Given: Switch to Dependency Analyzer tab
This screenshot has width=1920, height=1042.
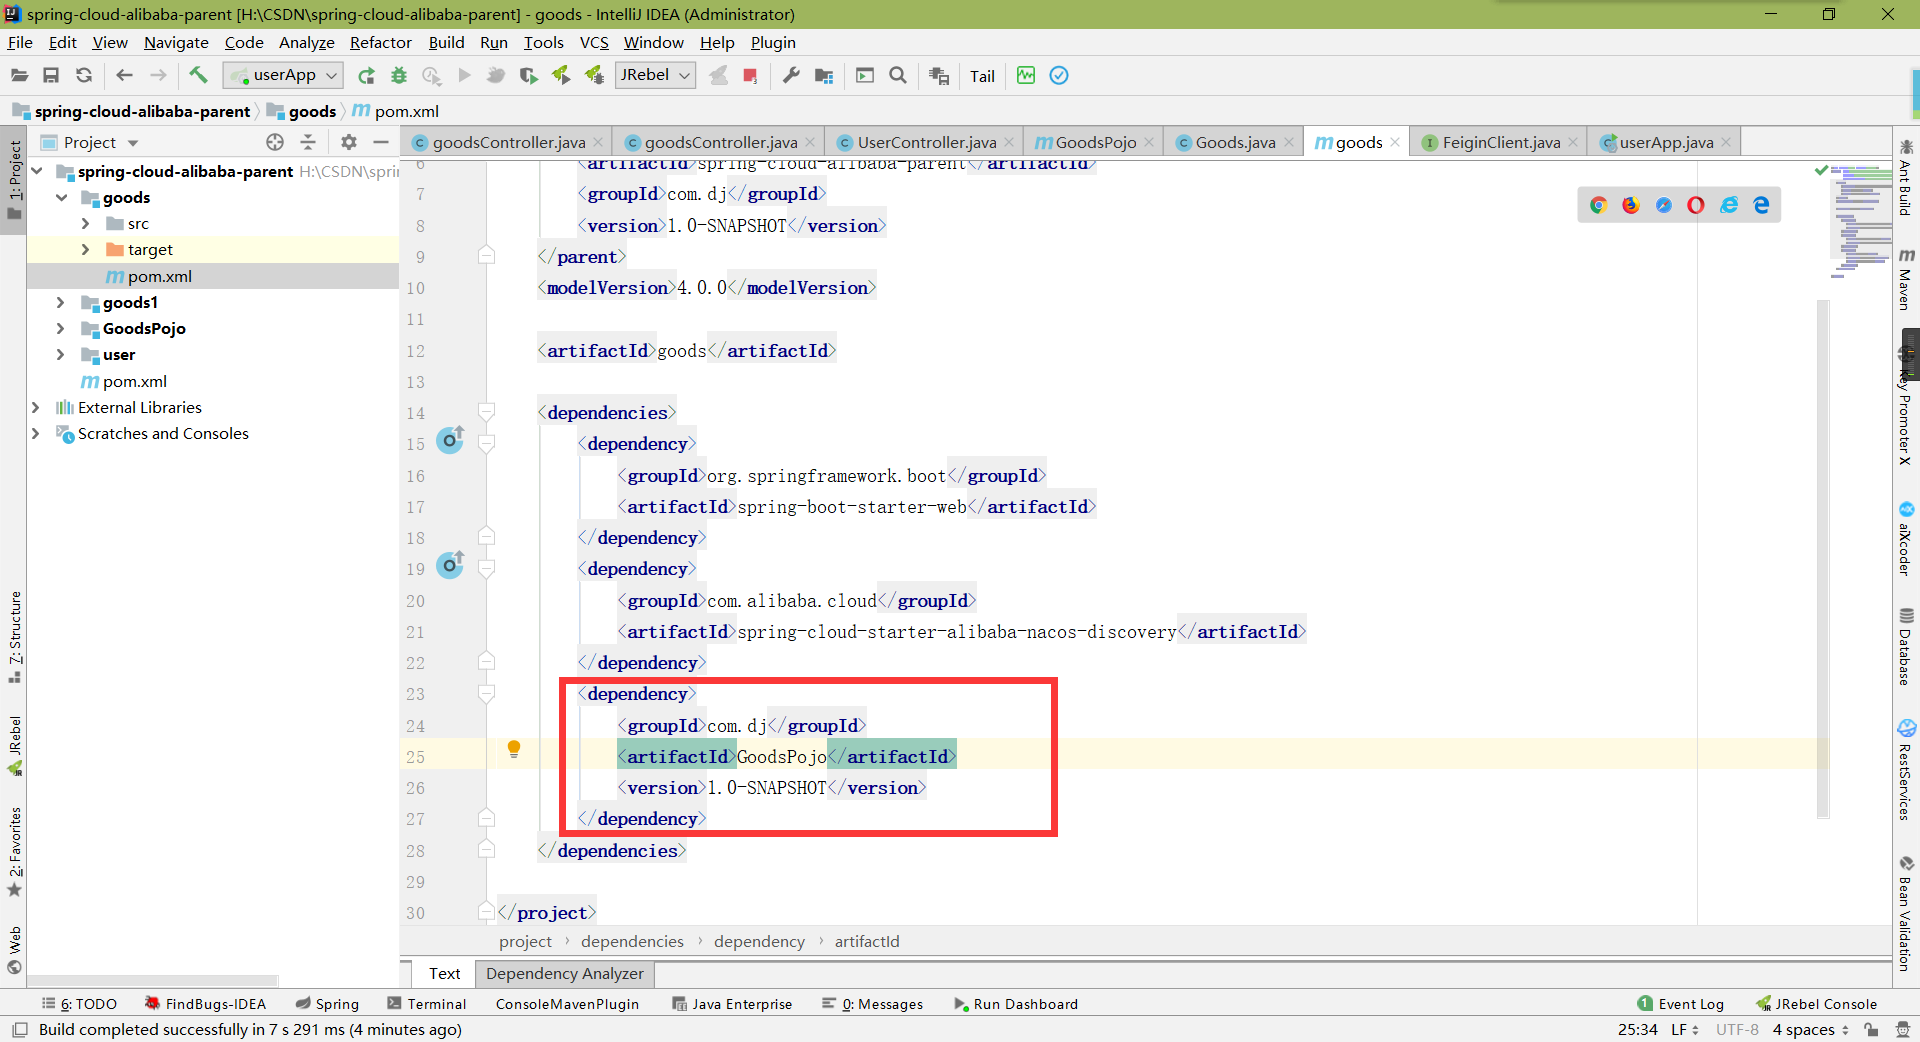Looking at the screenshot, I should point(565,973).
